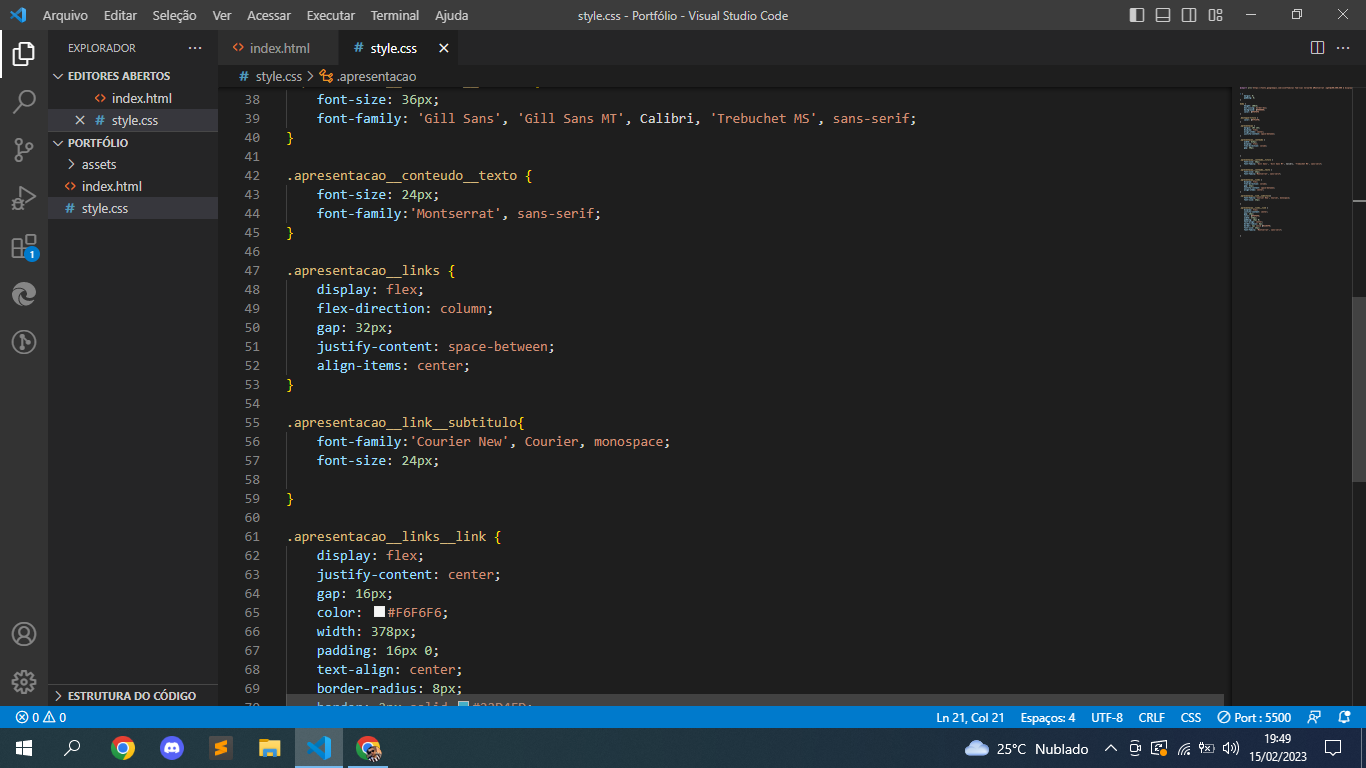Click line number 55 in gutter
The image size is (1366, 768).
[252, 422]
